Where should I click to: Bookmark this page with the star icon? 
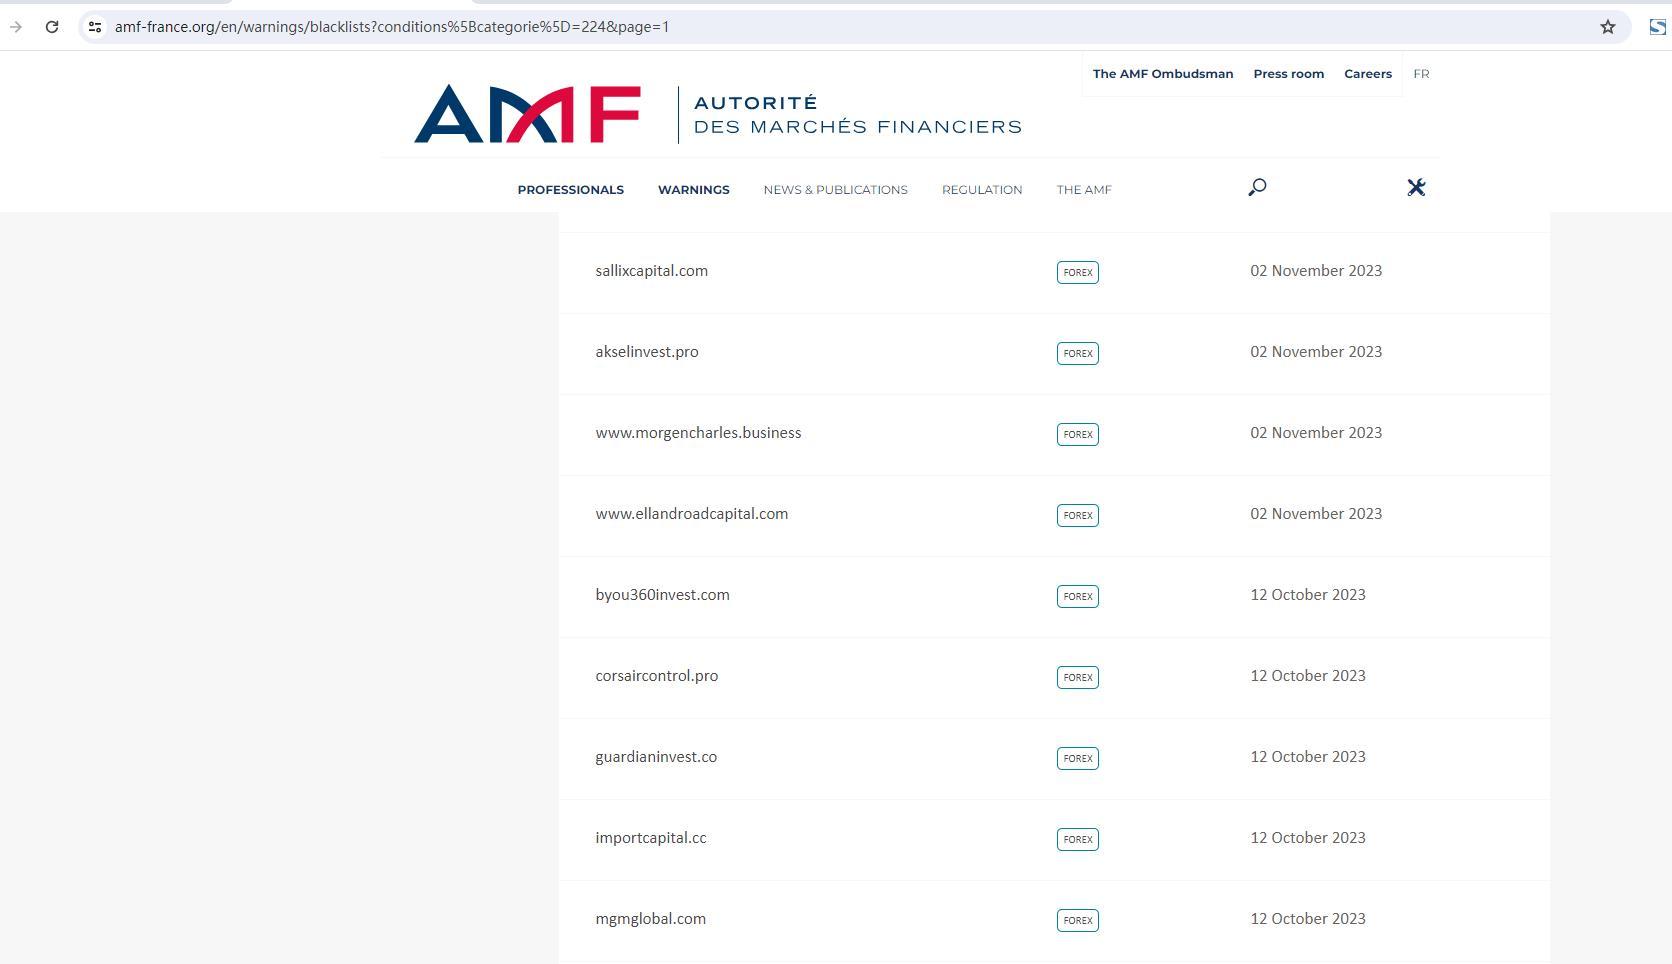[1607, 27]
